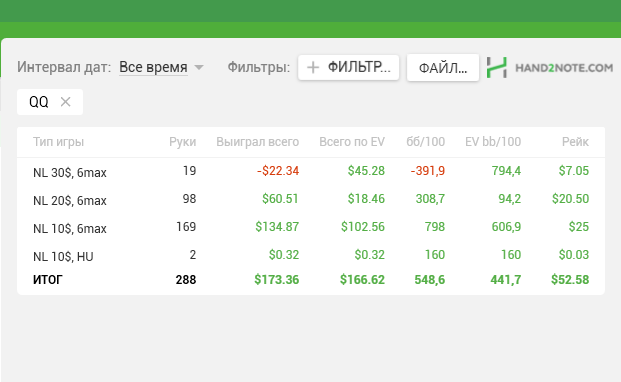Sort by EV bb/100 column header
Image resolution: width=621 pixels, height=382 pixels.
(493, 142)
